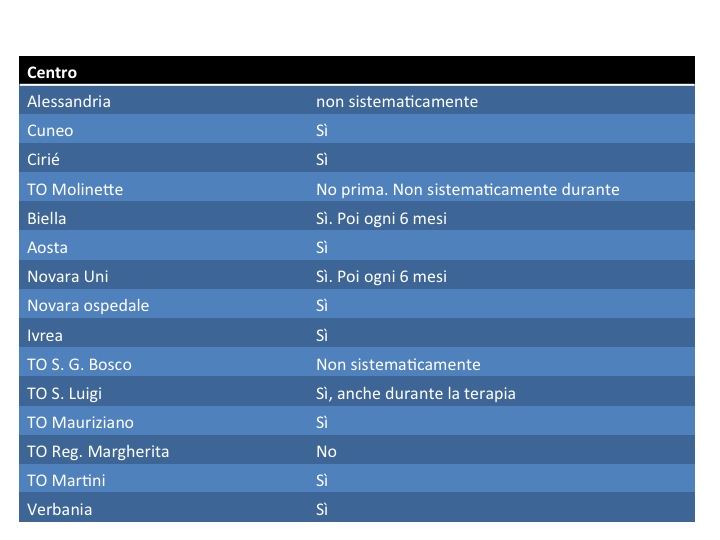Screen dimensions: 720x540
Task: Click the Centro header cell
Action: click(52, 73)
